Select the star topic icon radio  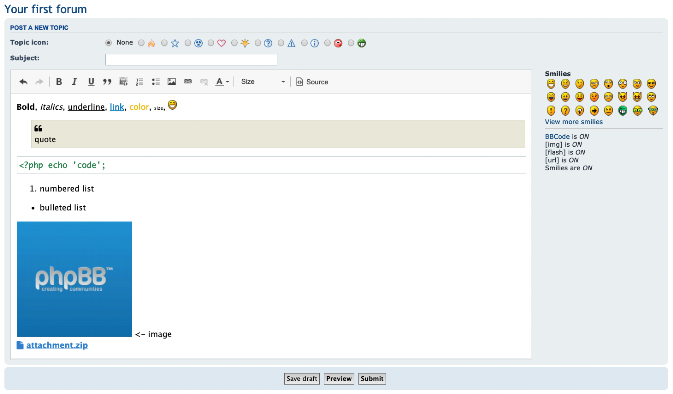164,43
